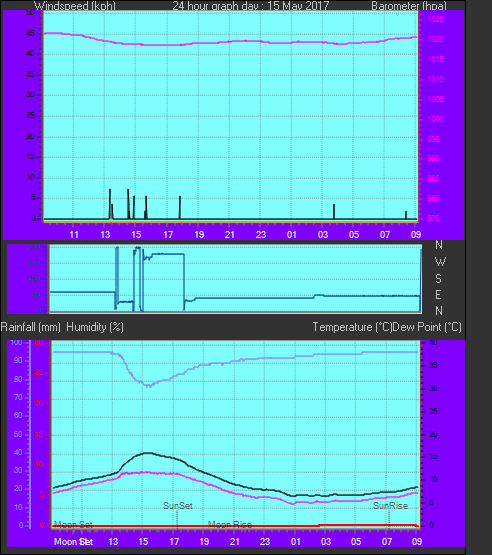Click the Rainfall (mm) axis label

(x=30, y=327)
